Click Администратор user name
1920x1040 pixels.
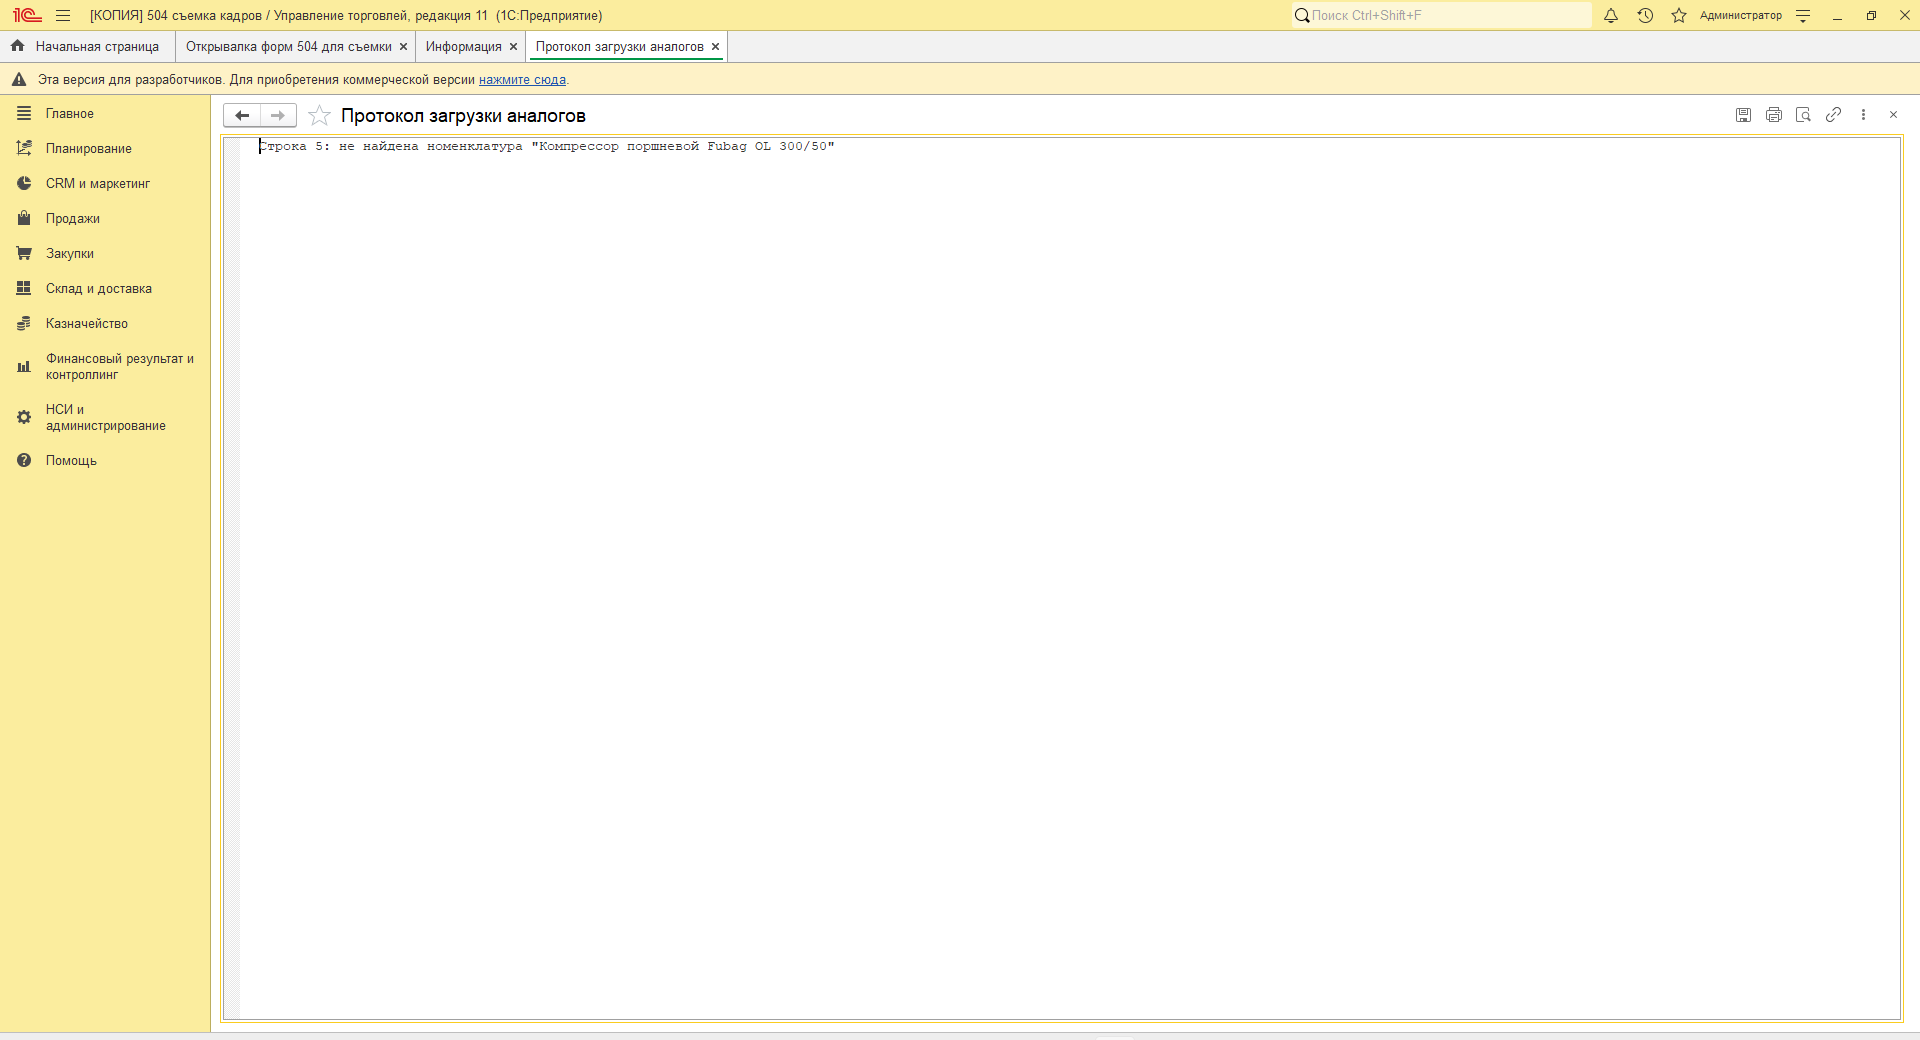tap(1740, 15)
